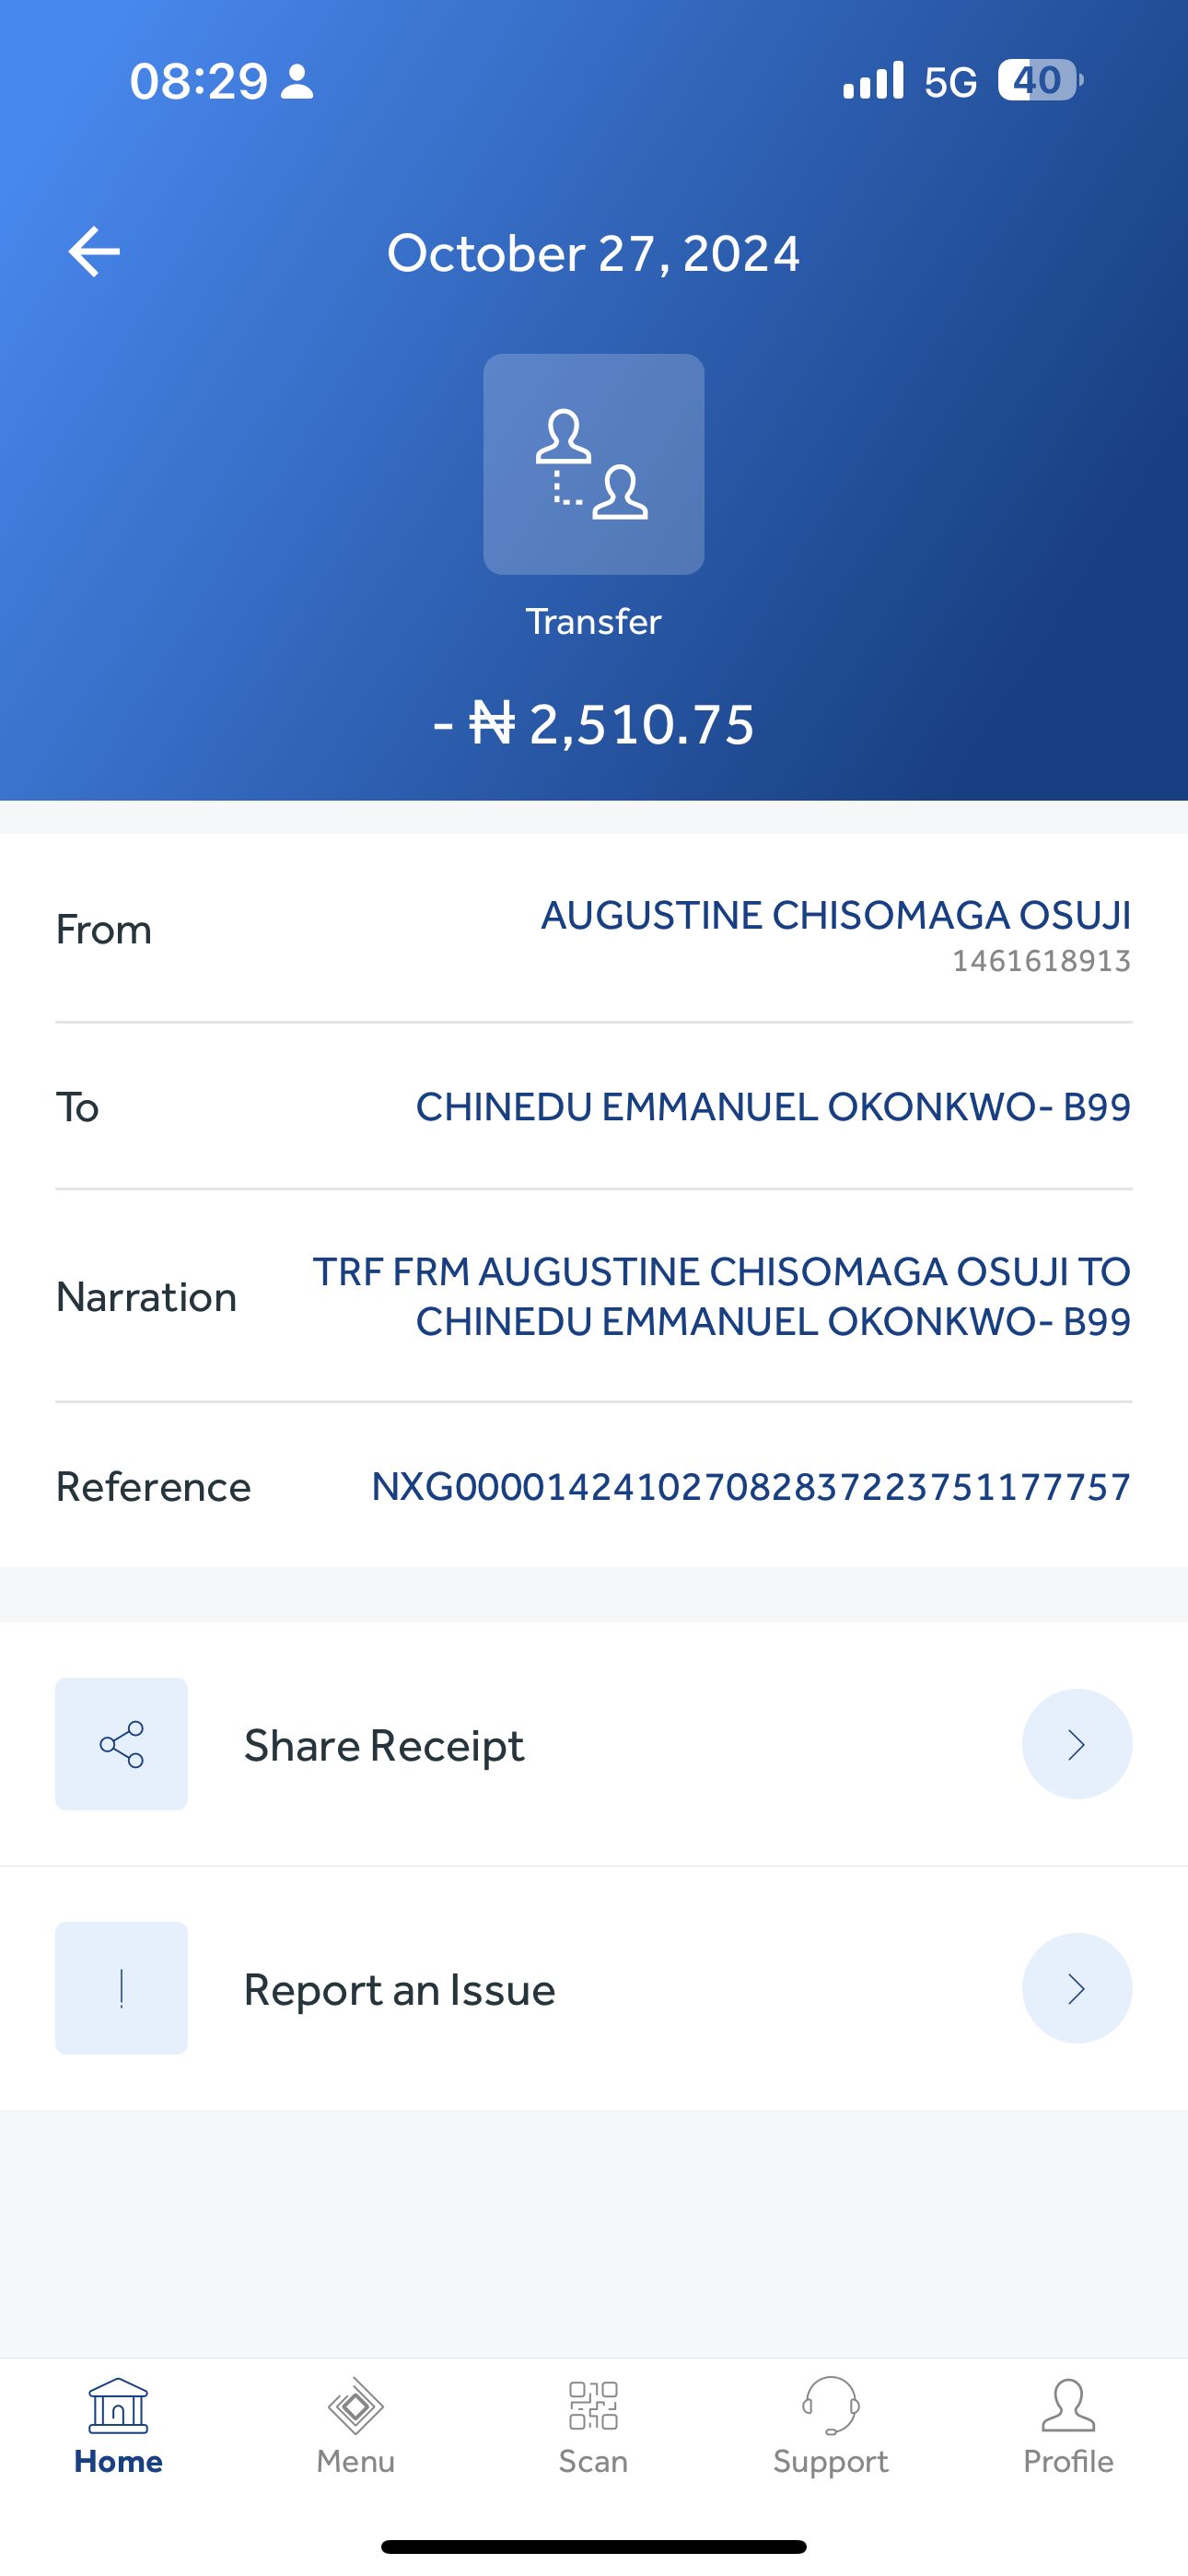Tap the Report an Issue label

399,1990
